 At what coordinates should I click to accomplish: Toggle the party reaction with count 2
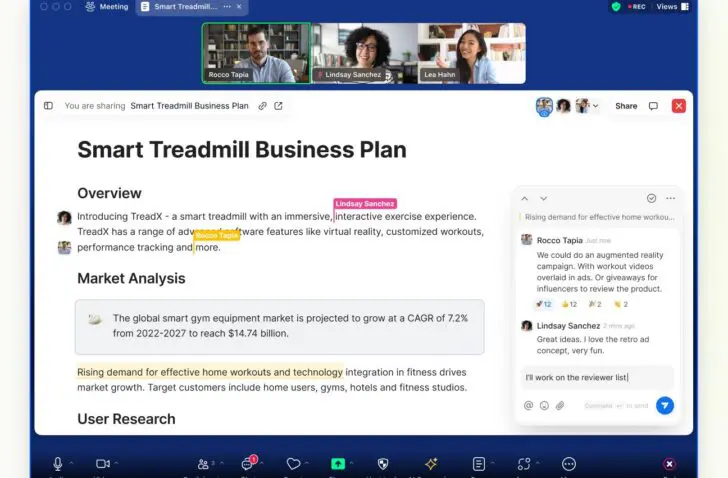click(595, 304)
